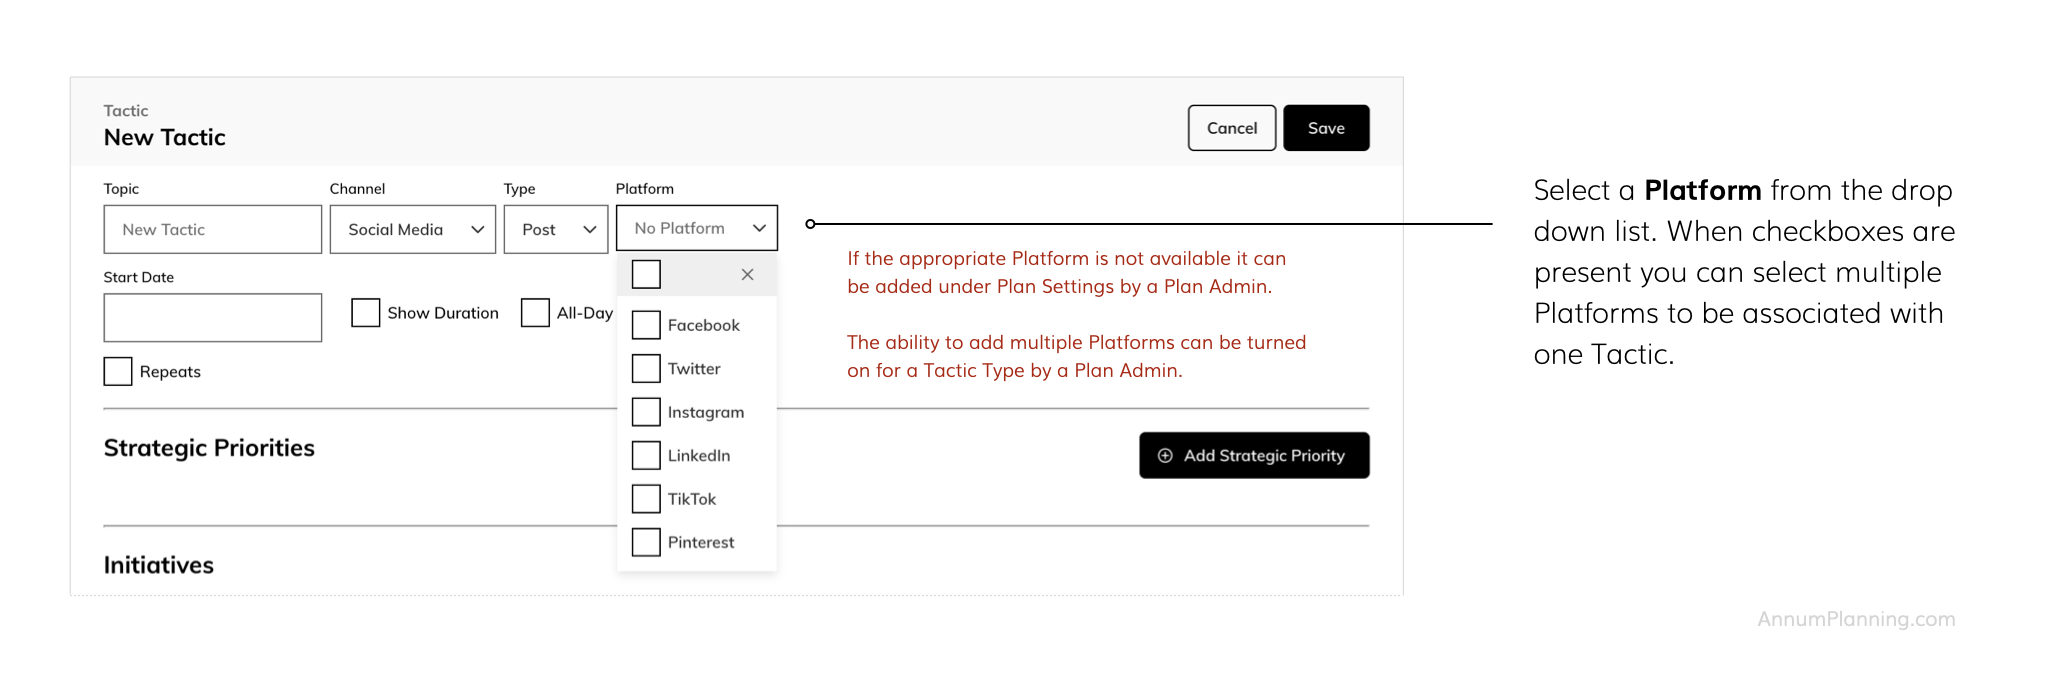The image size is (2048, 687).
Task: Open the Type dropdown showing Post
Action: pyautogui.click(x=556, y=229)
